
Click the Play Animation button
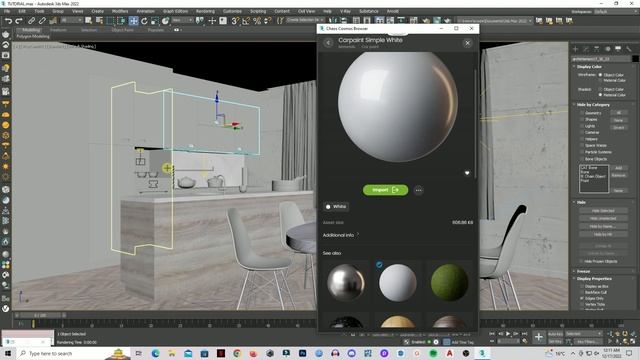508,334
